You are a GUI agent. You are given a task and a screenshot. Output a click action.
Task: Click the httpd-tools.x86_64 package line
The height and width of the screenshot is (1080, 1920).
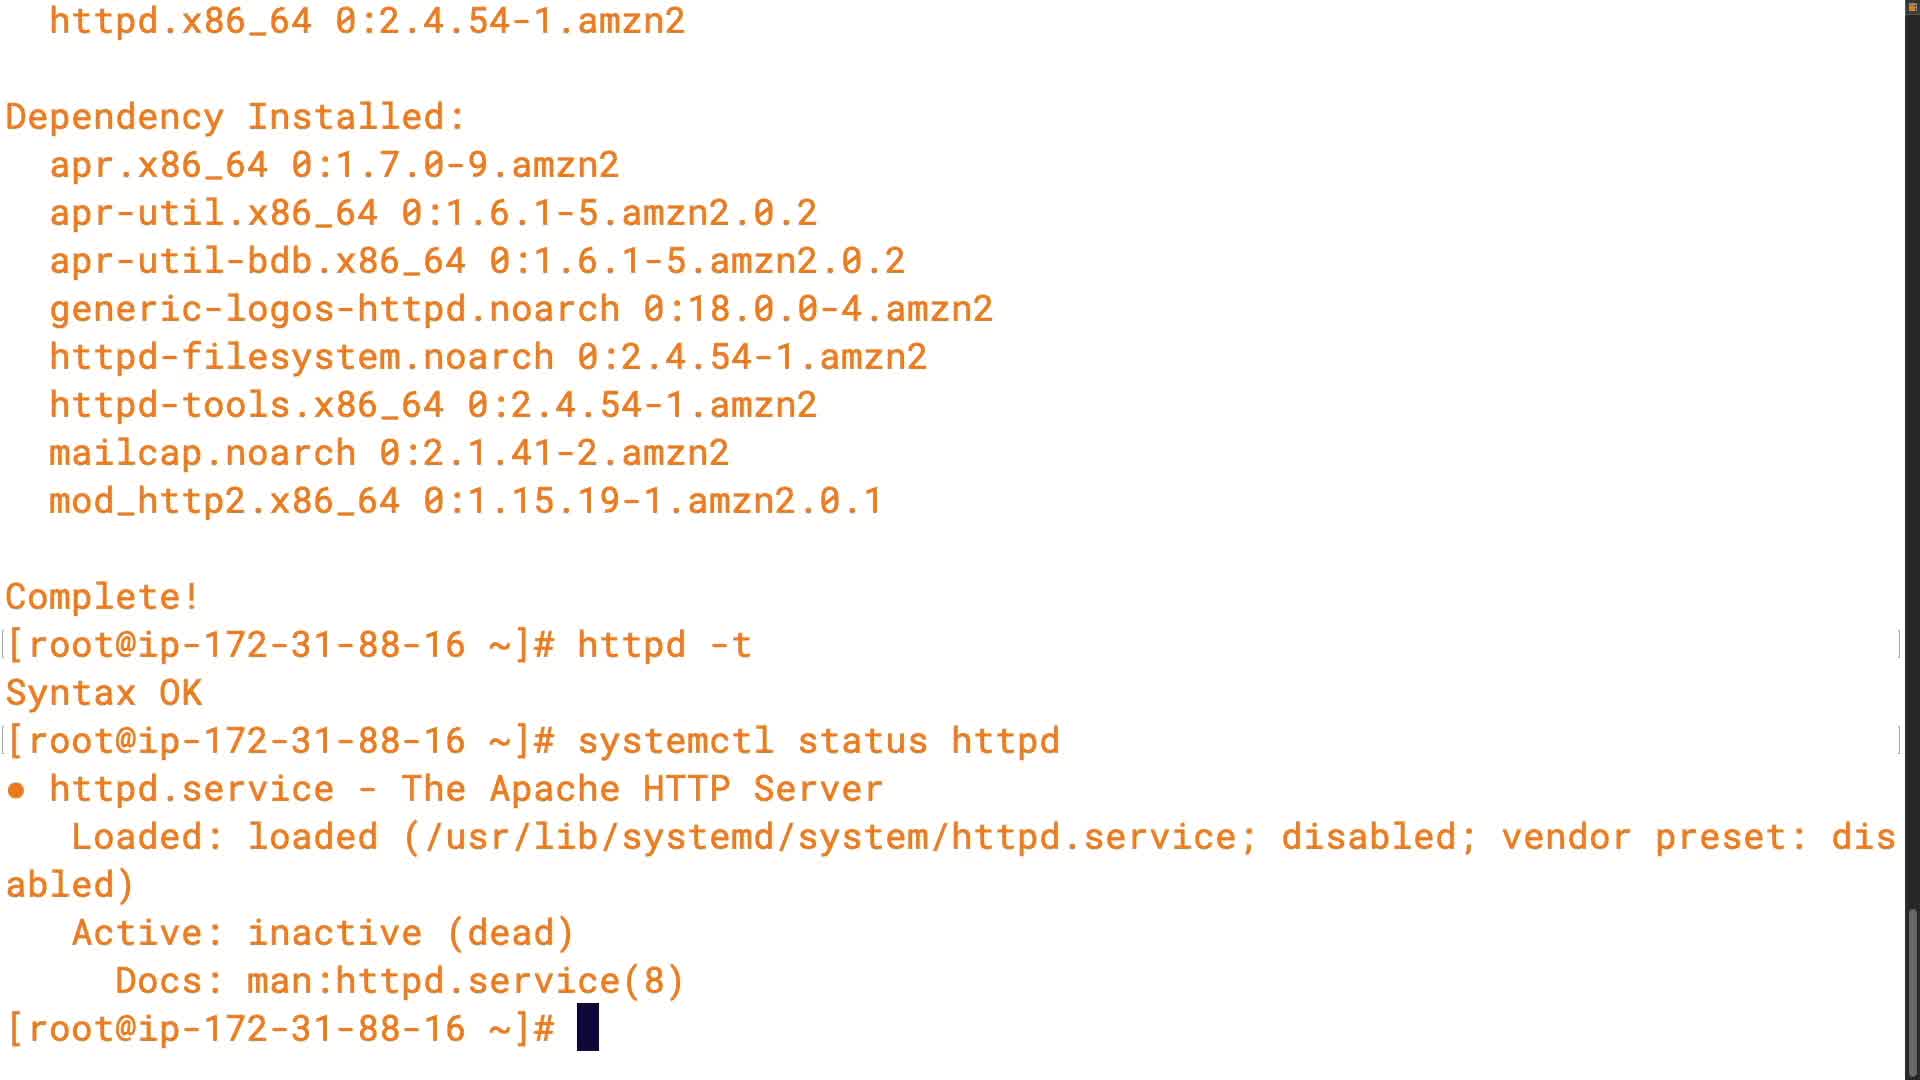coord(433,405)
